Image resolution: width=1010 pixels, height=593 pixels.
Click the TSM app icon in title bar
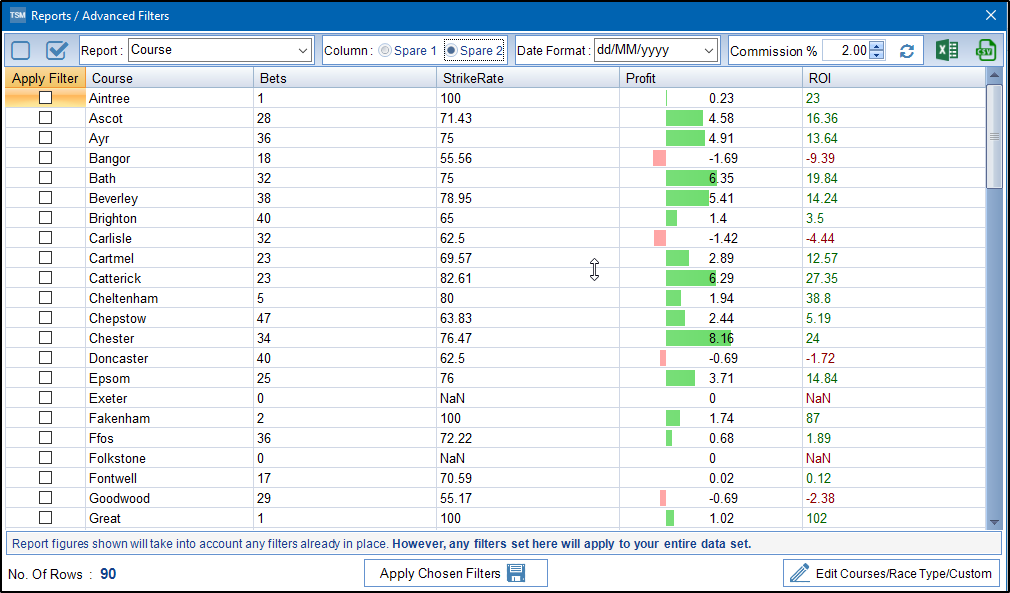17,15
